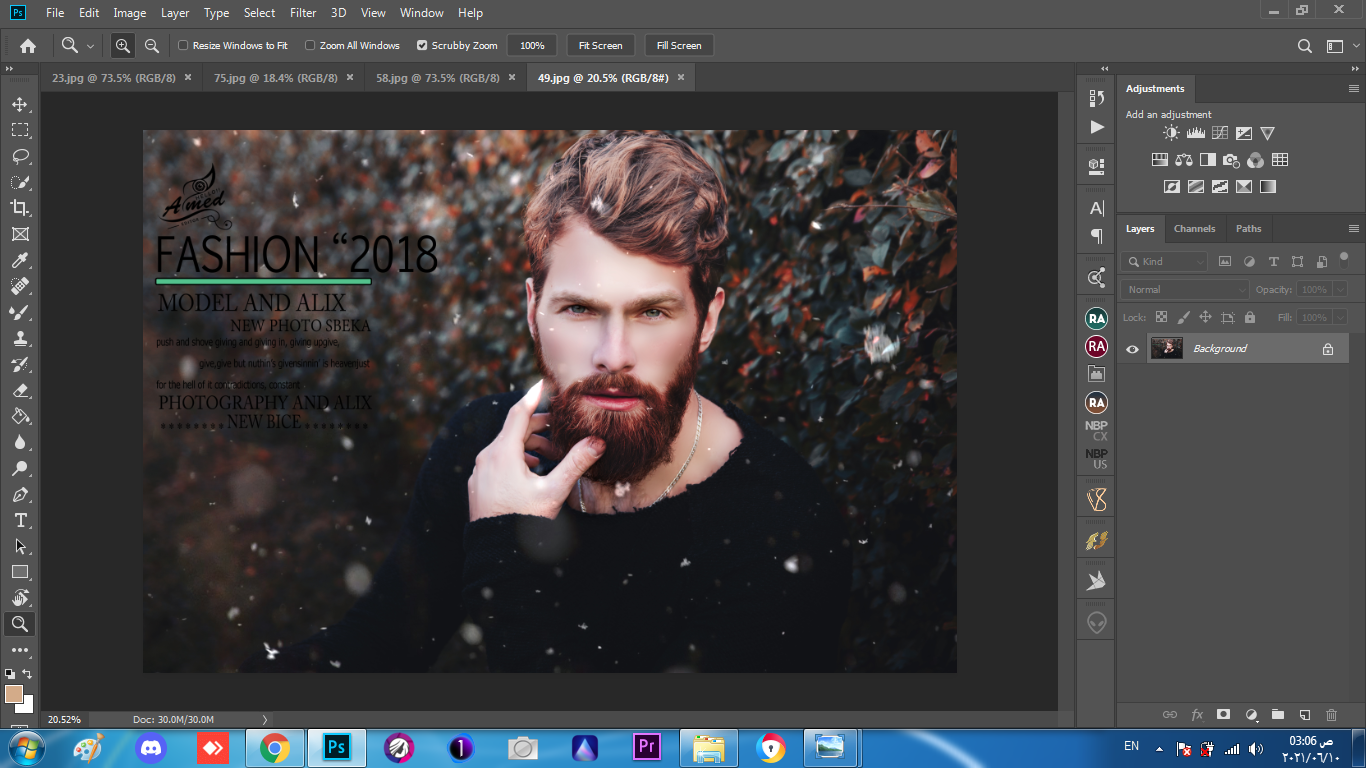Viewport: 1366px width, 768px height.
Task: Choose the Dodge tool
Action: click(x=20, y=468)
